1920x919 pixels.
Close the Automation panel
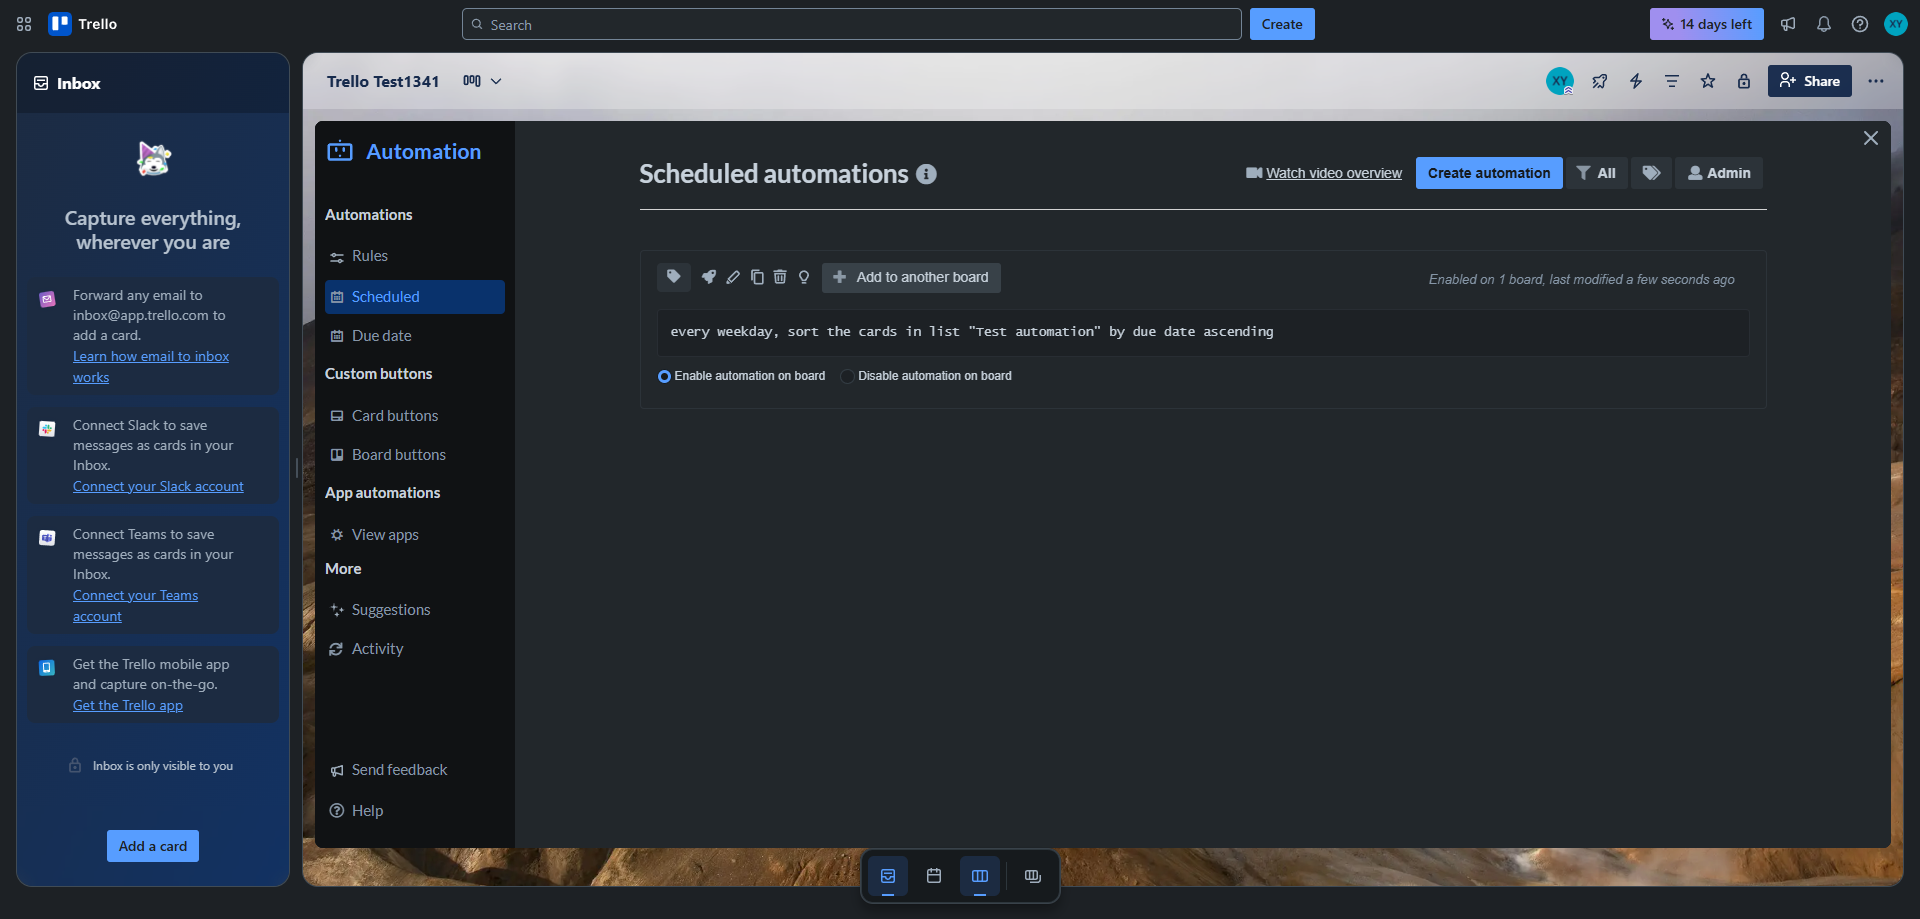pos(1871,138)
